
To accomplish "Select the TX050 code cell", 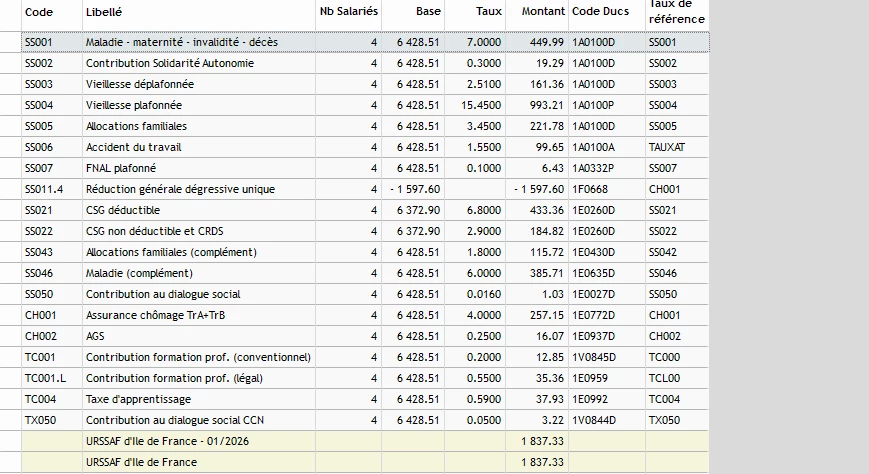I will (41, 420).
